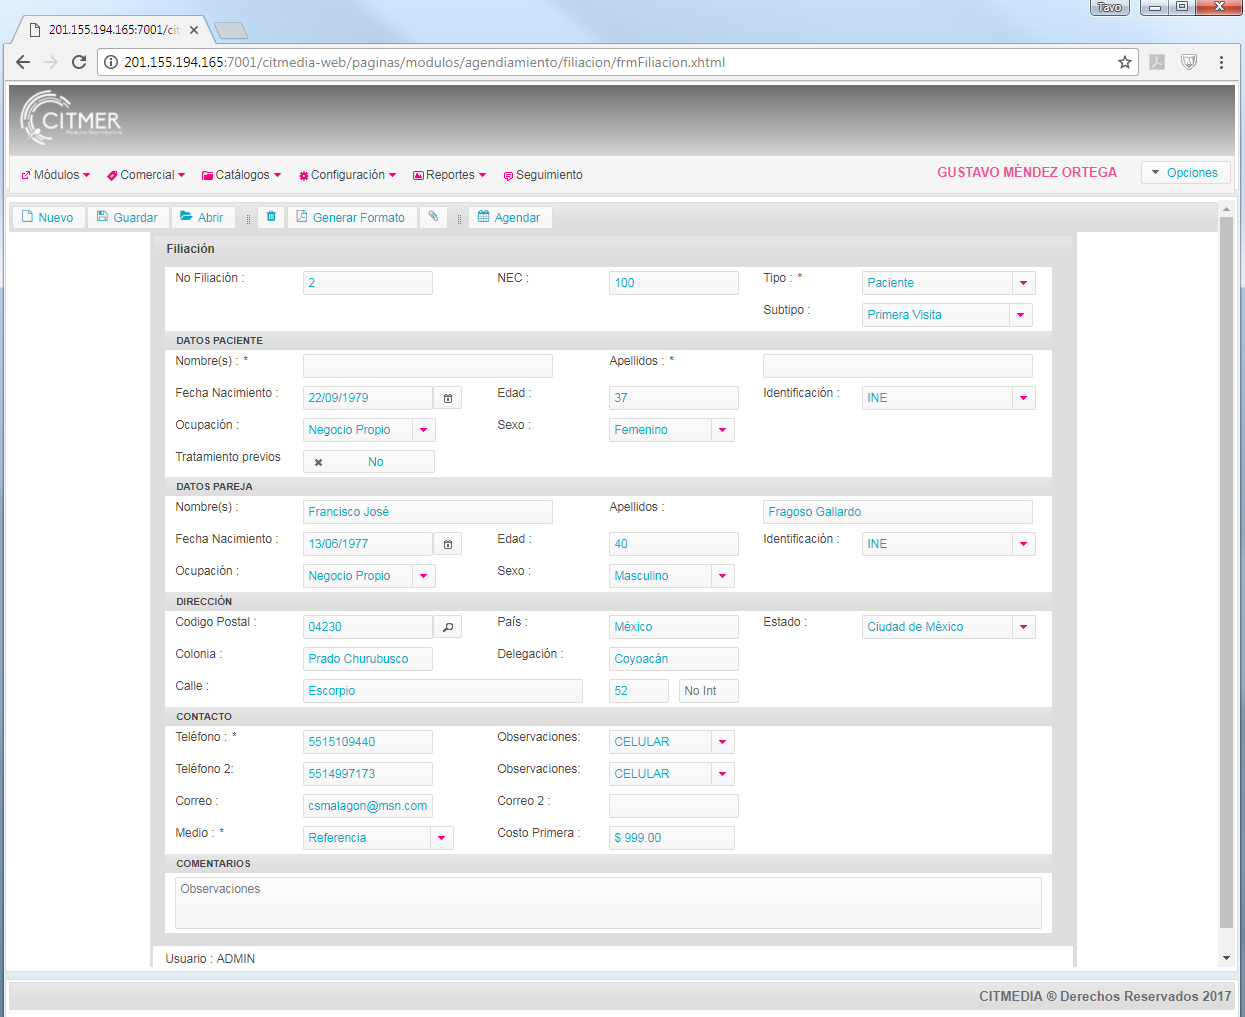This screenshot has width=1245, height=1017.
Task: Open the Sexo dropdown showing Masculino
Action: point(722,576)
